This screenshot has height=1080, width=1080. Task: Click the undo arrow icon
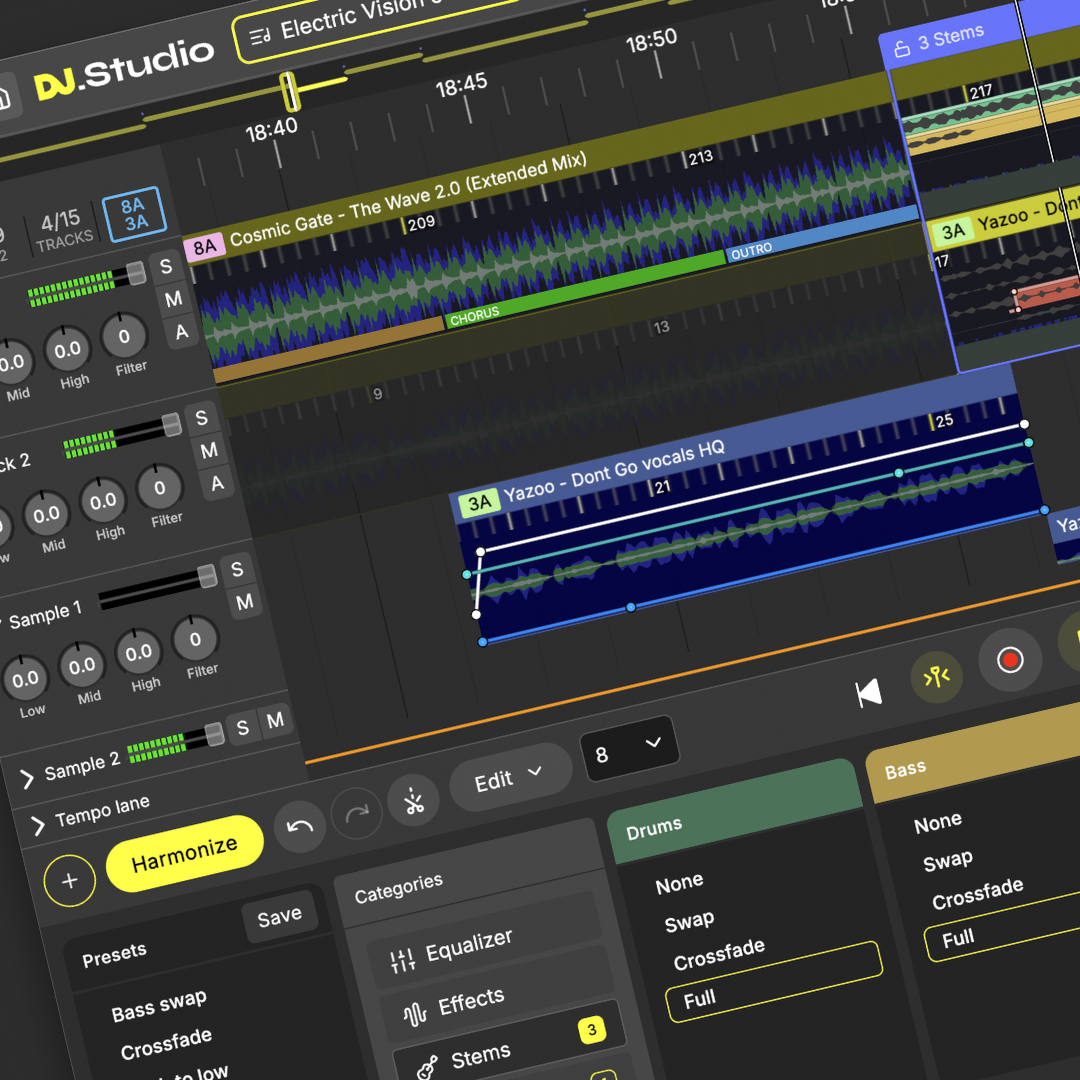click(300, 827)
